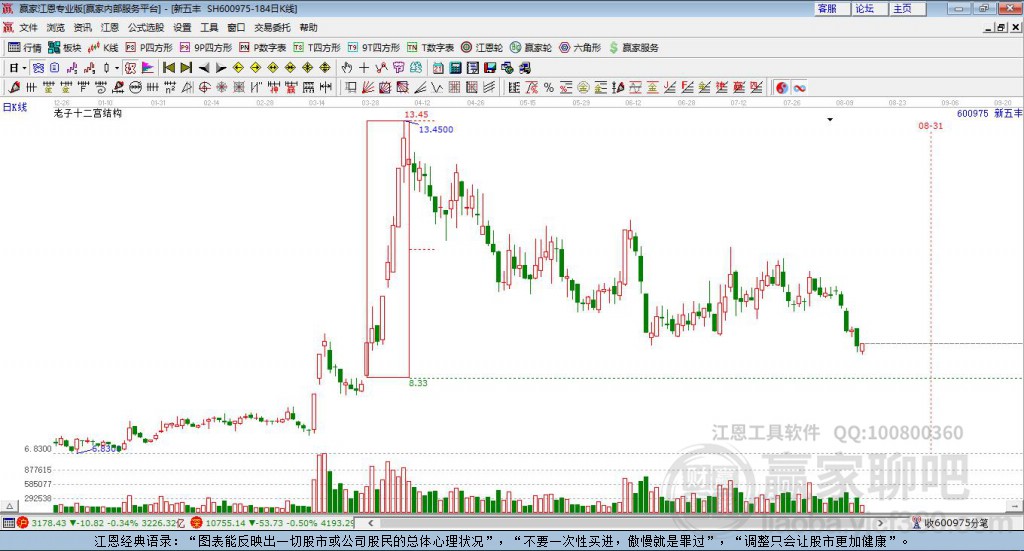Open the P四方形 tool

pyautogui.click(x=149, y=48)
